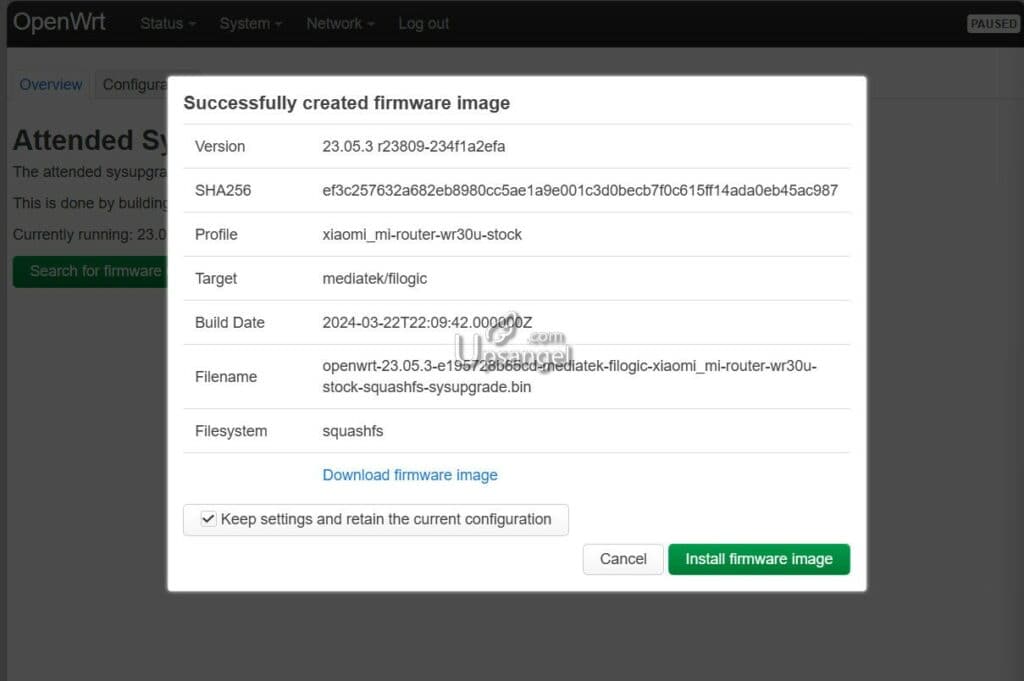The height and width of the screenshot is (681, 1024).
Task: Cancel the firmware installation dialog
Action: pos(622,559)
